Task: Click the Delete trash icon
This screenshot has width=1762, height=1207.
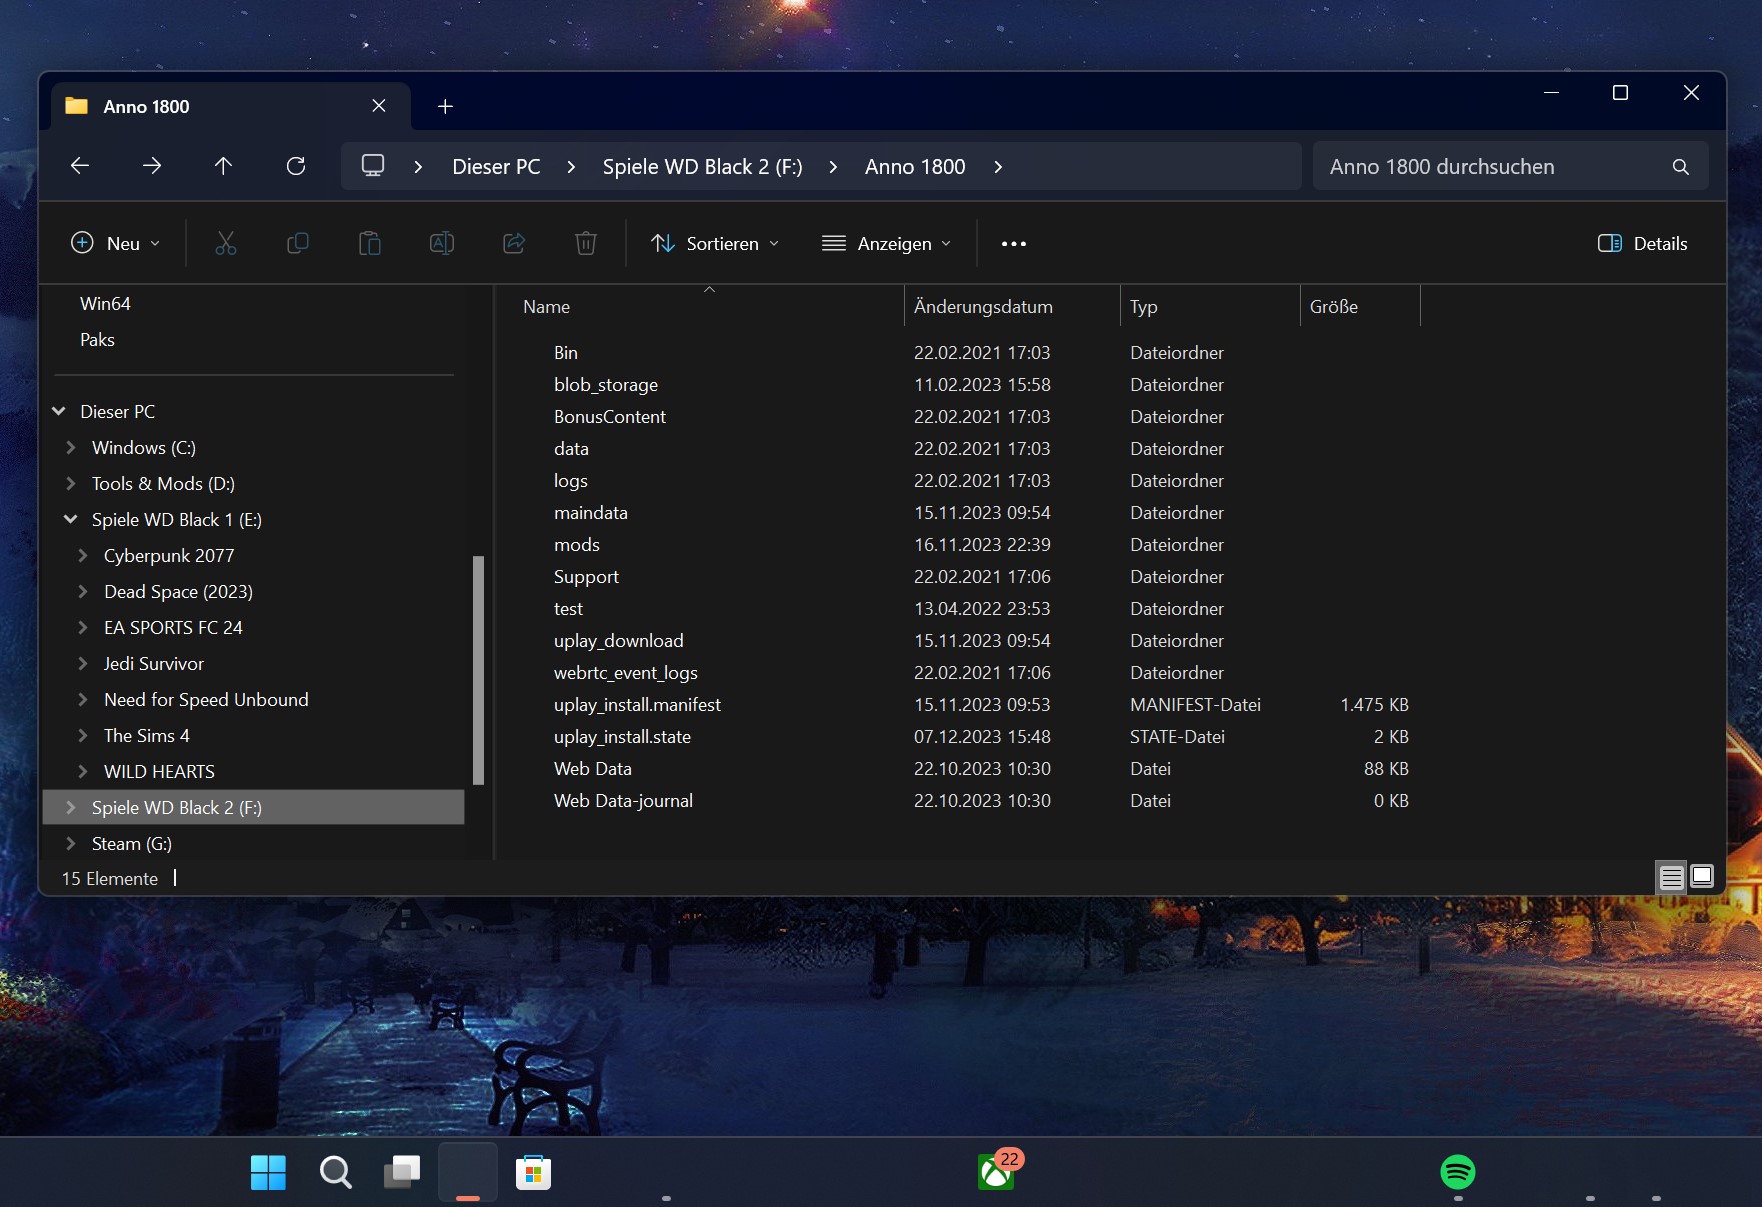Action: pyautogui.click(x=586, y=243)
